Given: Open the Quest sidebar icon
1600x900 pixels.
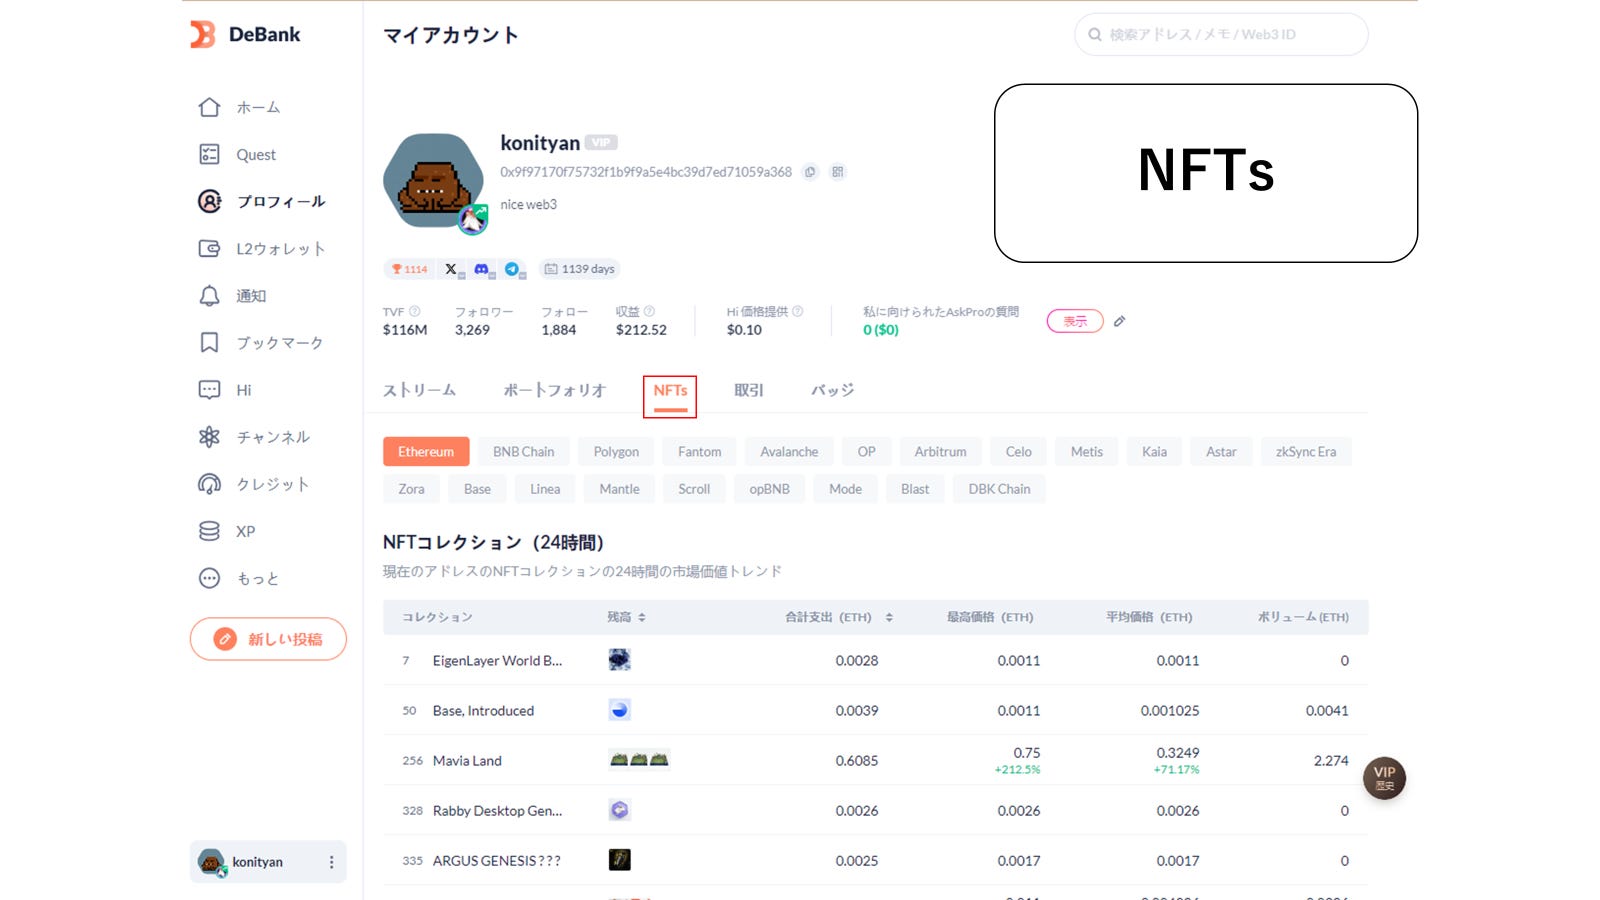Looking at the screenshot, I should click(x=209, y=154).
